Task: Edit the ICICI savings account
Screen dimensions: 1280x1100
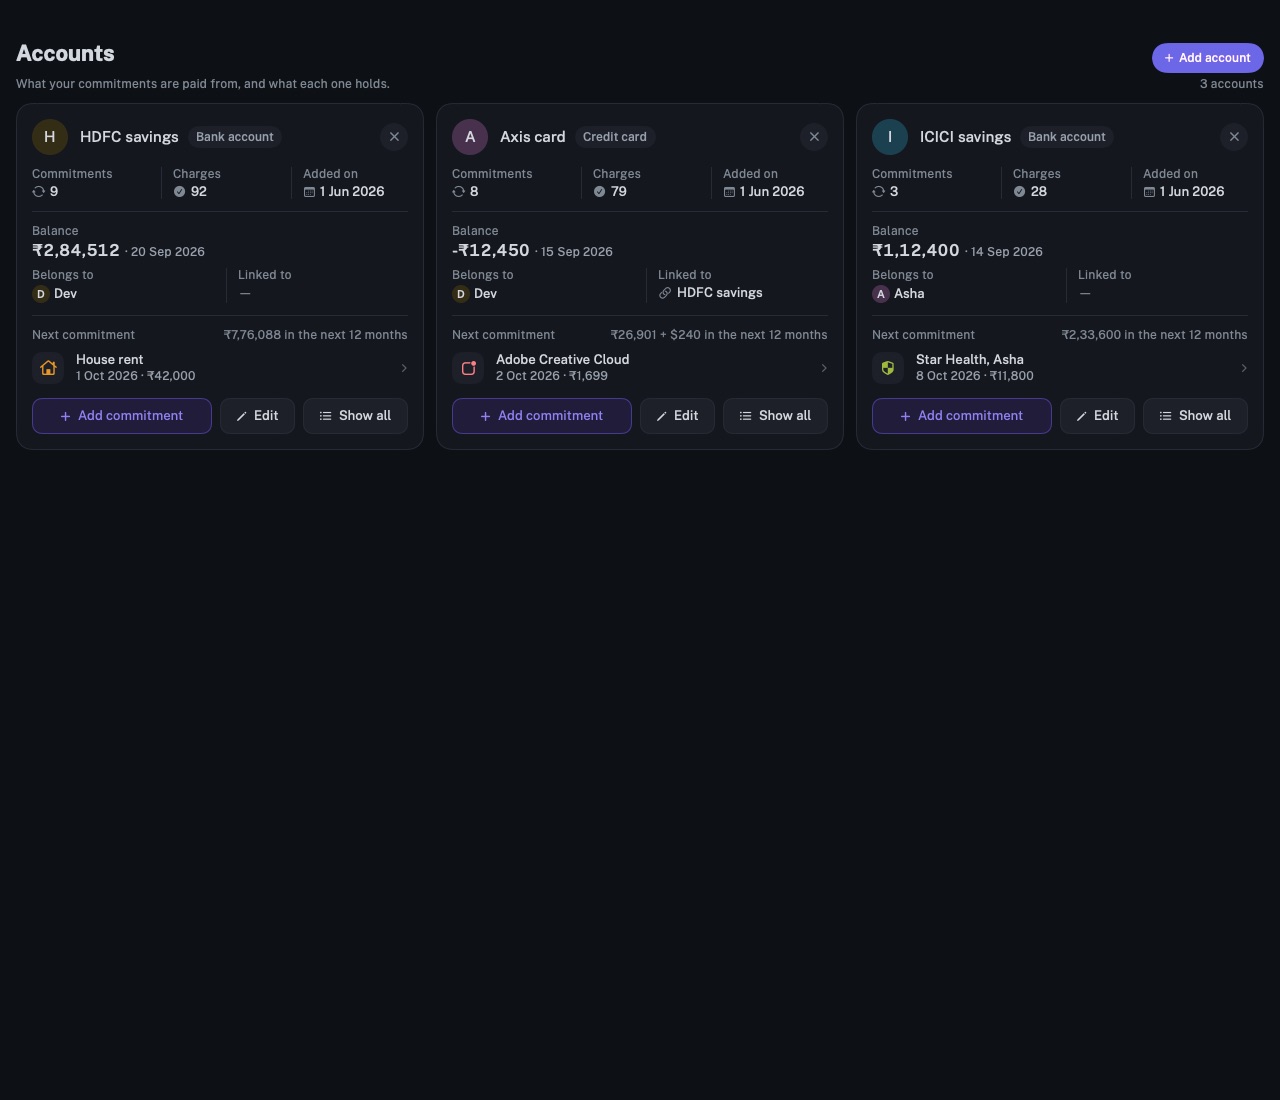Action: point(1097,416)
